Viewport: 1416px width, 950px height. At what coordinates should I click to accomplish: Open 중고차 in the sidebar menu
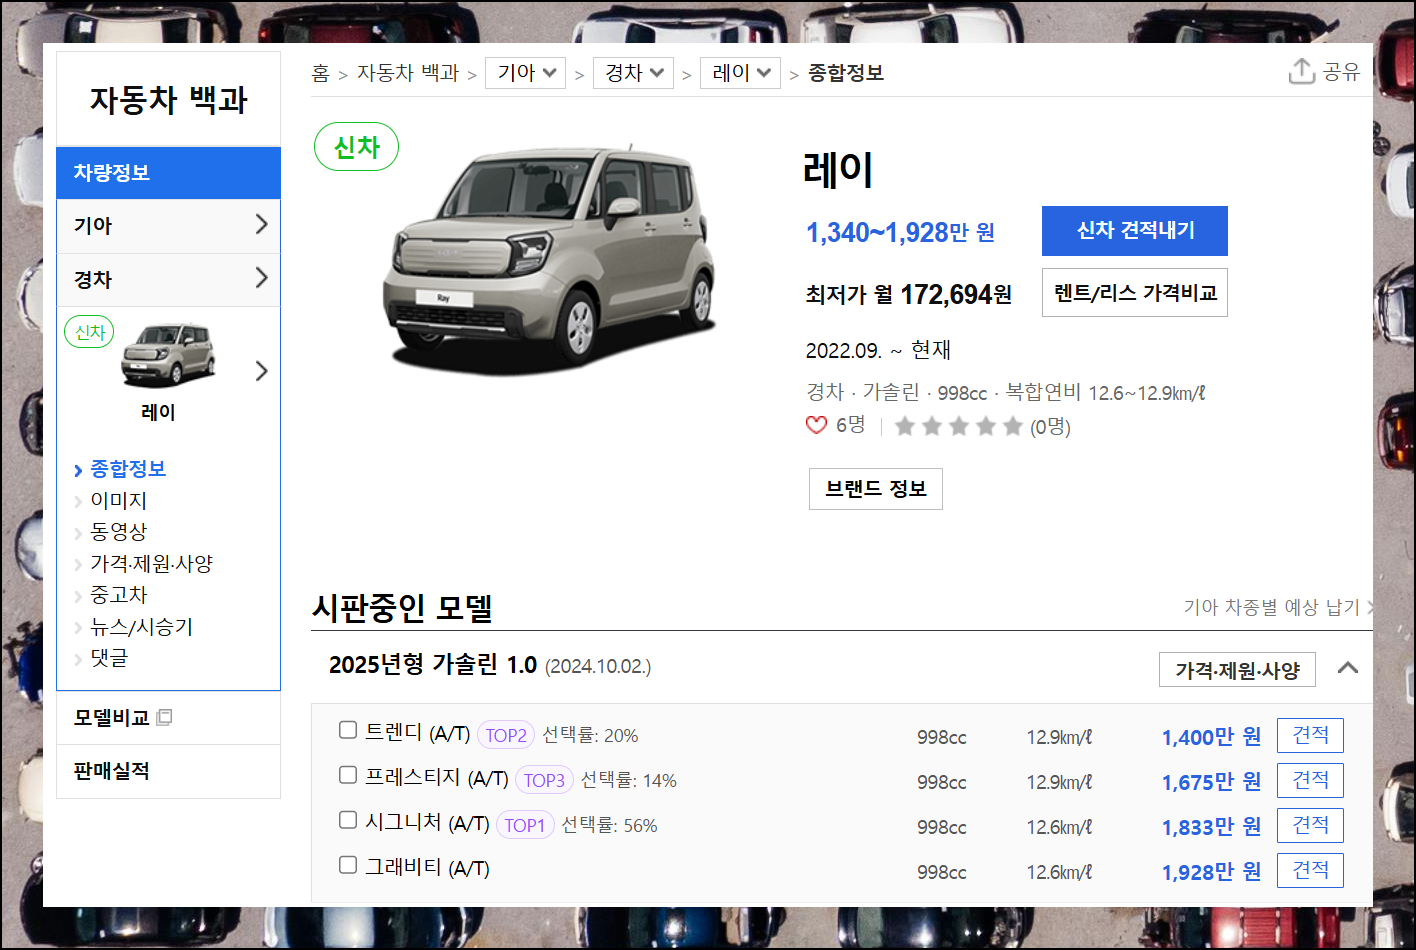[119, 595]
